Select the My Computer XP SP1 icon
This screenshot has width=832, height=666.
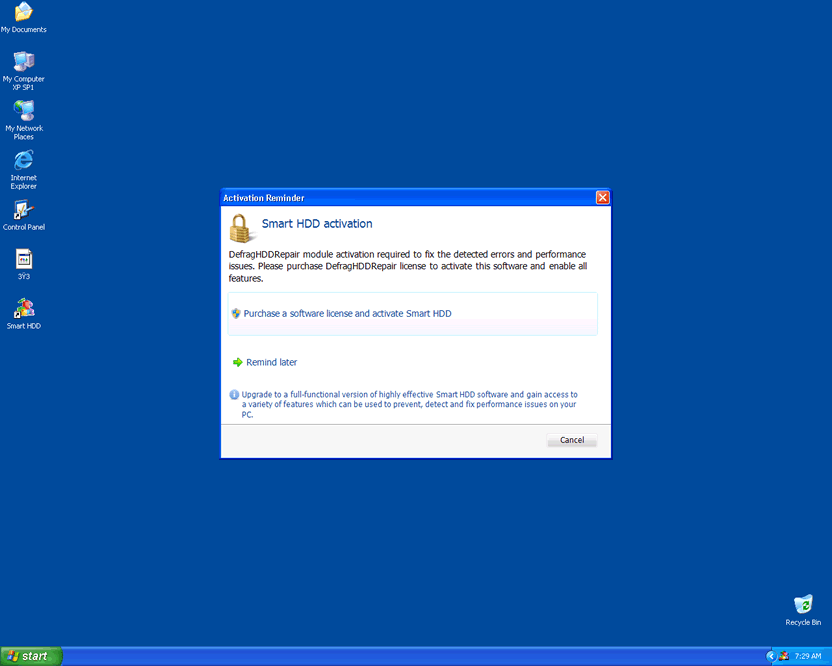tap(24, 61)
